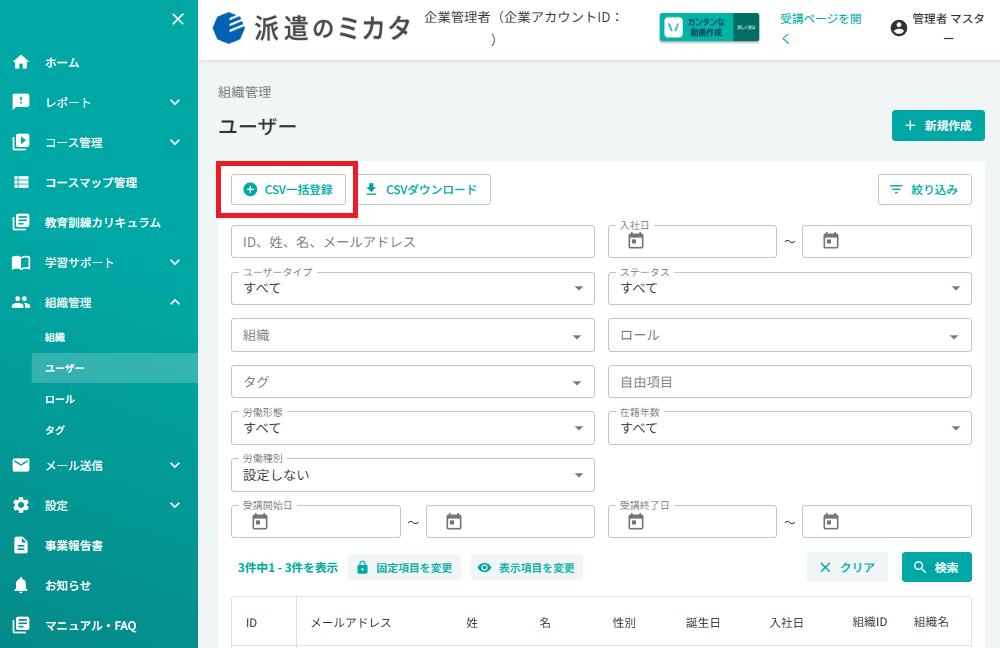Open the 入社日 start date calendar icon

point(636,241)
